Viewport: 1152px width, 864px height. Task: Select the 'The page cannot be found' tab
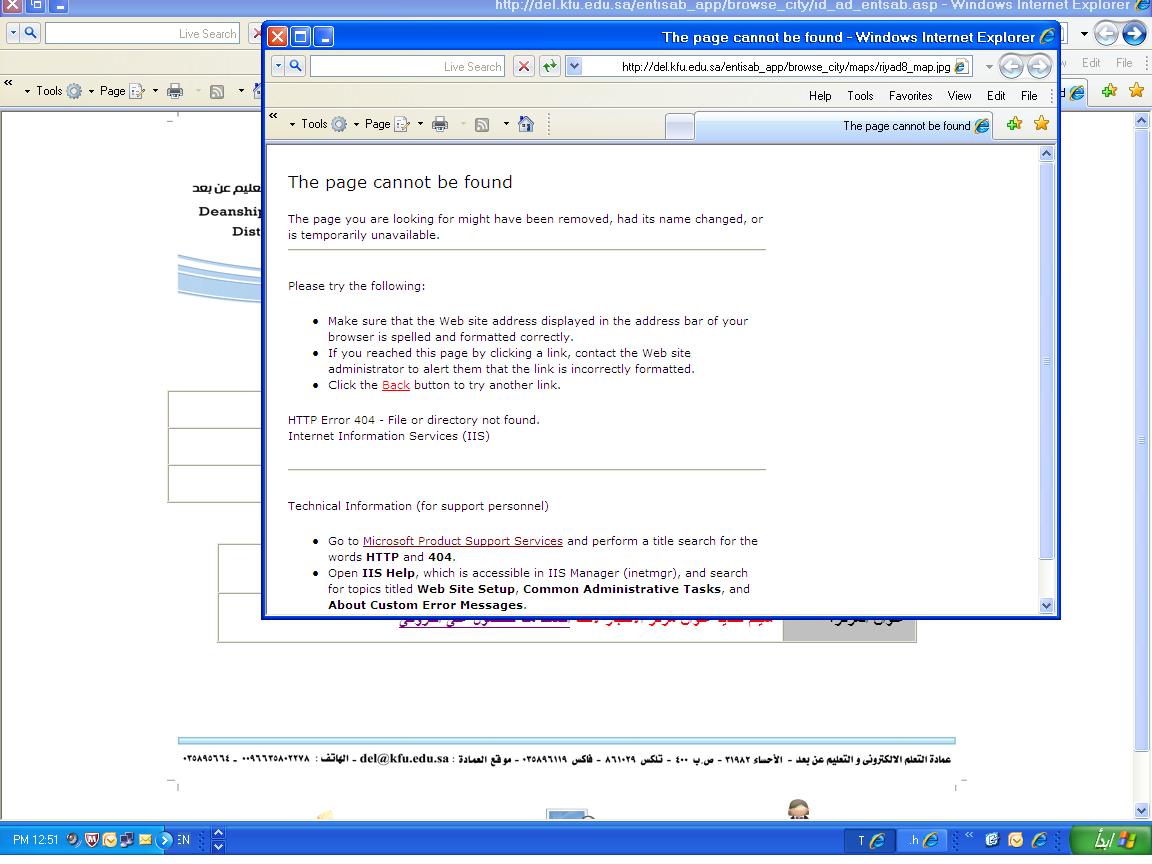pyautogui.click(x=843, y=126)
